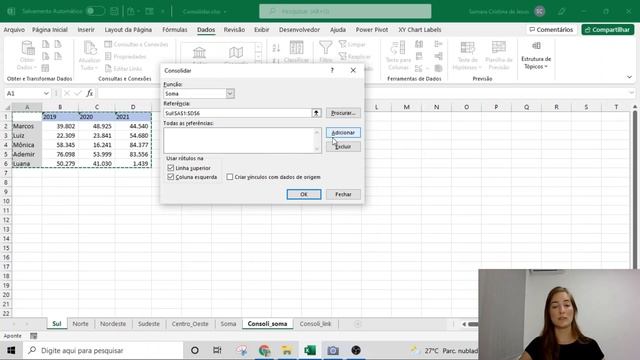Select the cell containing 84.377
The height and width of the screenshot is (360, 640).
pyautogui.click(x=133, y=145)
